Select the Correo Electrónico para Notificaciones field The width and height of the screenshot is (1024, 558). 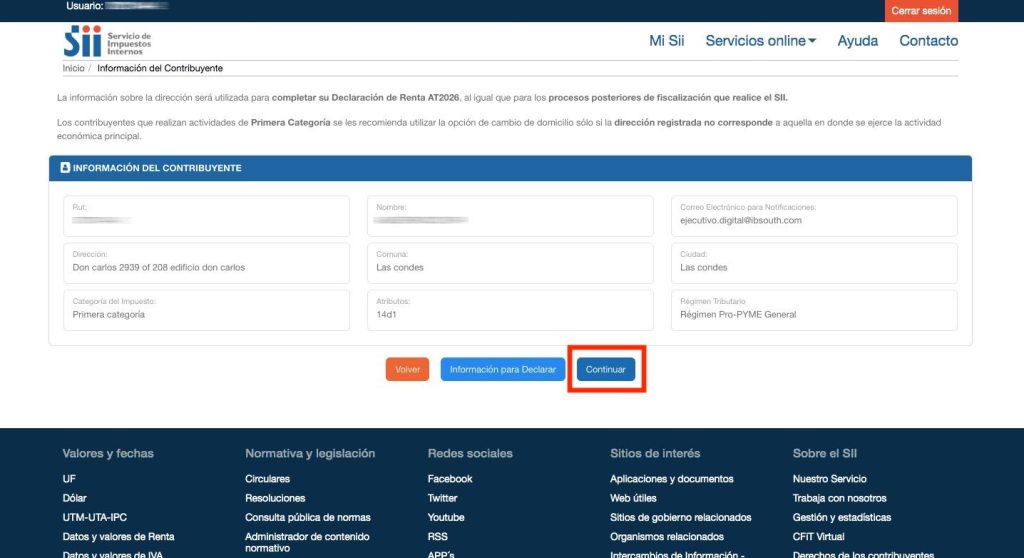coord(813,215)
